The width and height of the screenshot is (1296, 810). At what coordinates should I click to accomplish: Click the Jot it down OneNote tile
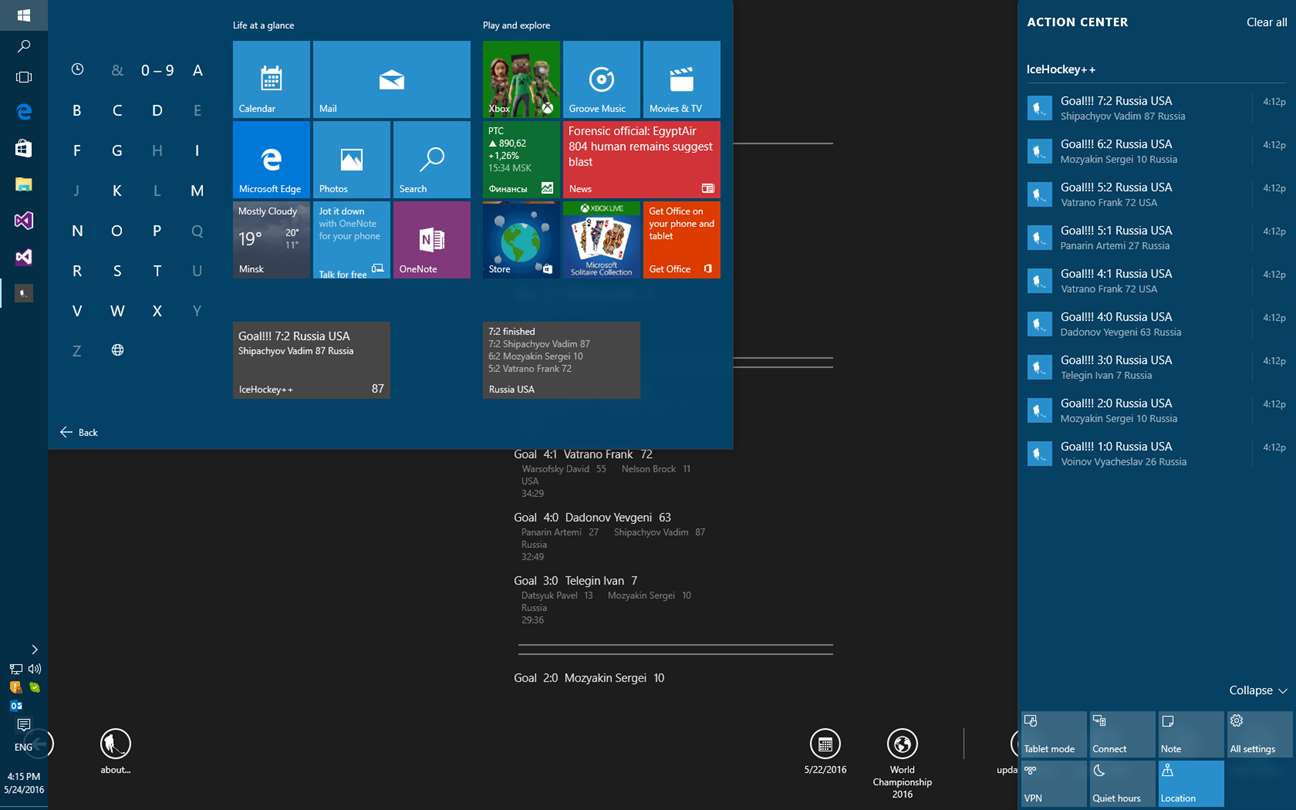[x=351, y=240]
